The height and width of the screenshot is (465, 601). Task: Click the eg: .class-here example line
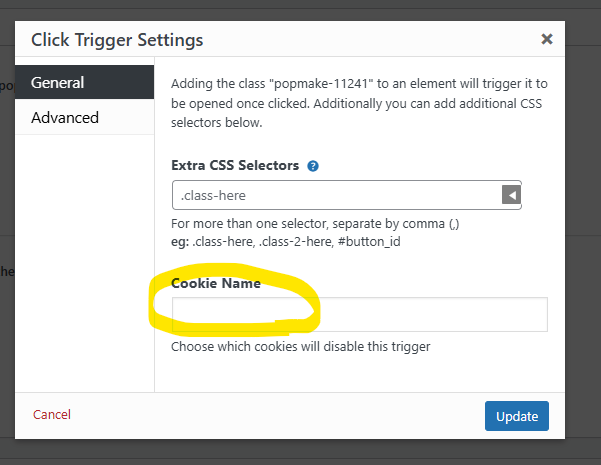(286, 242)
